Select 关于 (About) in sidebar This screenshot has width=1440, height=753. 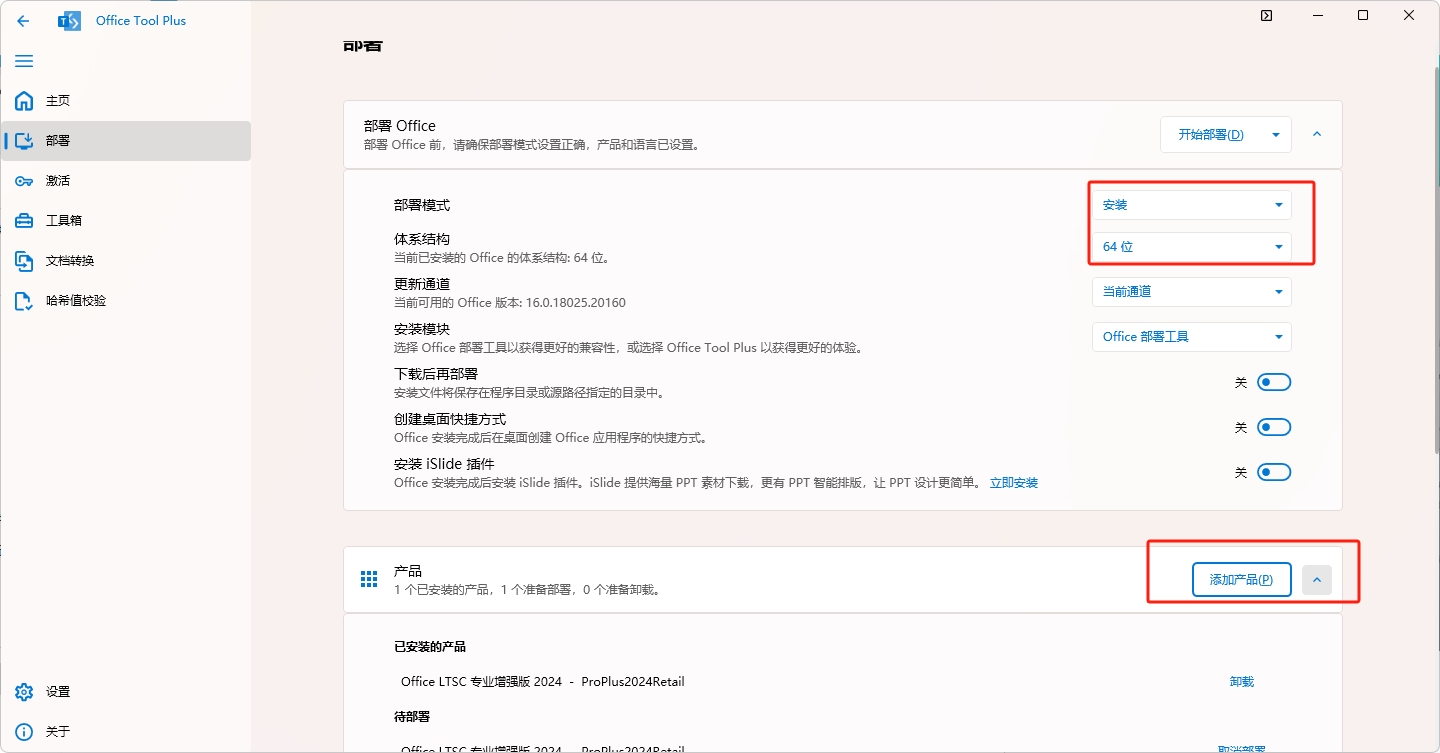click(58, 731)
